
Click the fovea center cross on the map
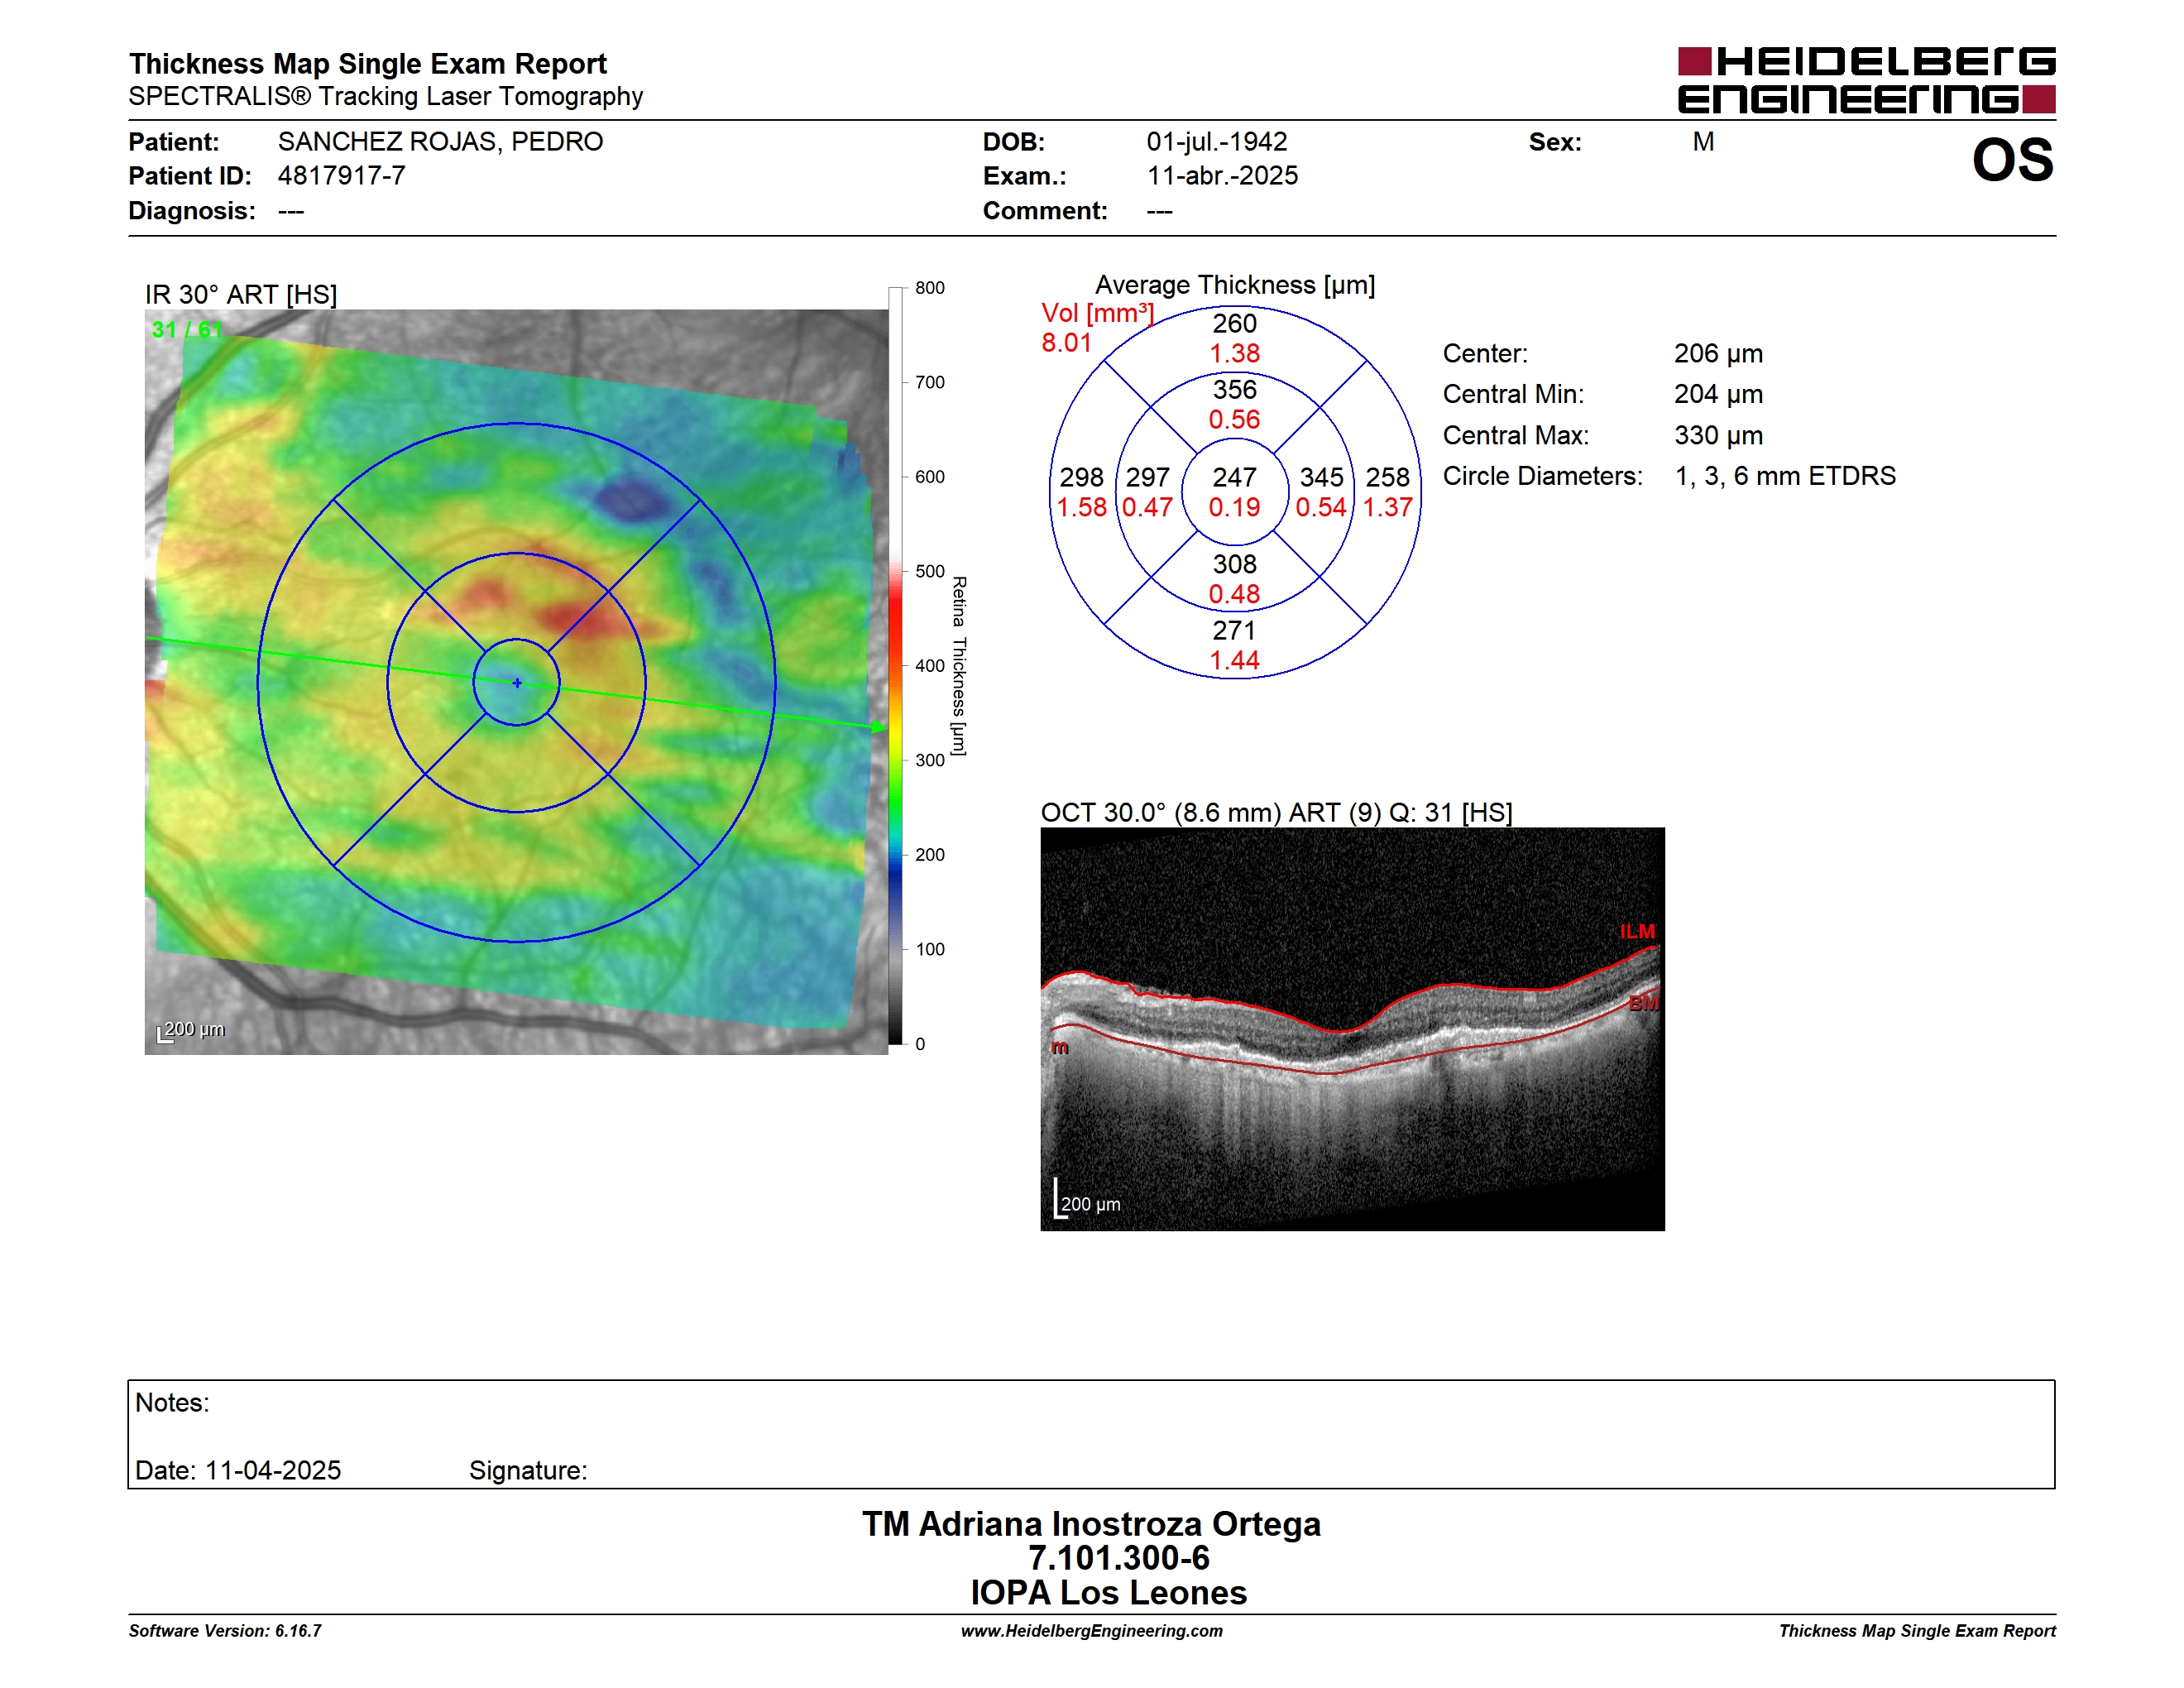pyautogui.click(x=517, y=683)
